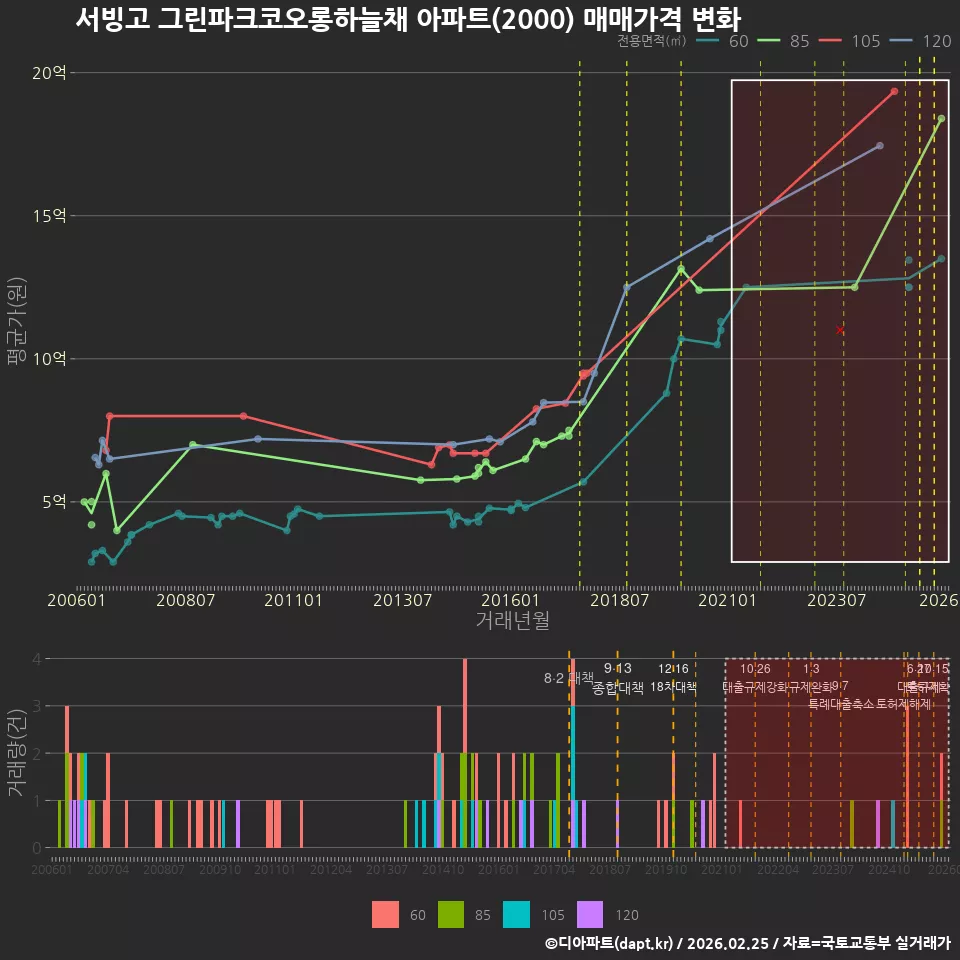The width and height of the screenshot is (960, 960).
Task: Click the last light-green 85 line data point
Action: [x=941, y=119]
